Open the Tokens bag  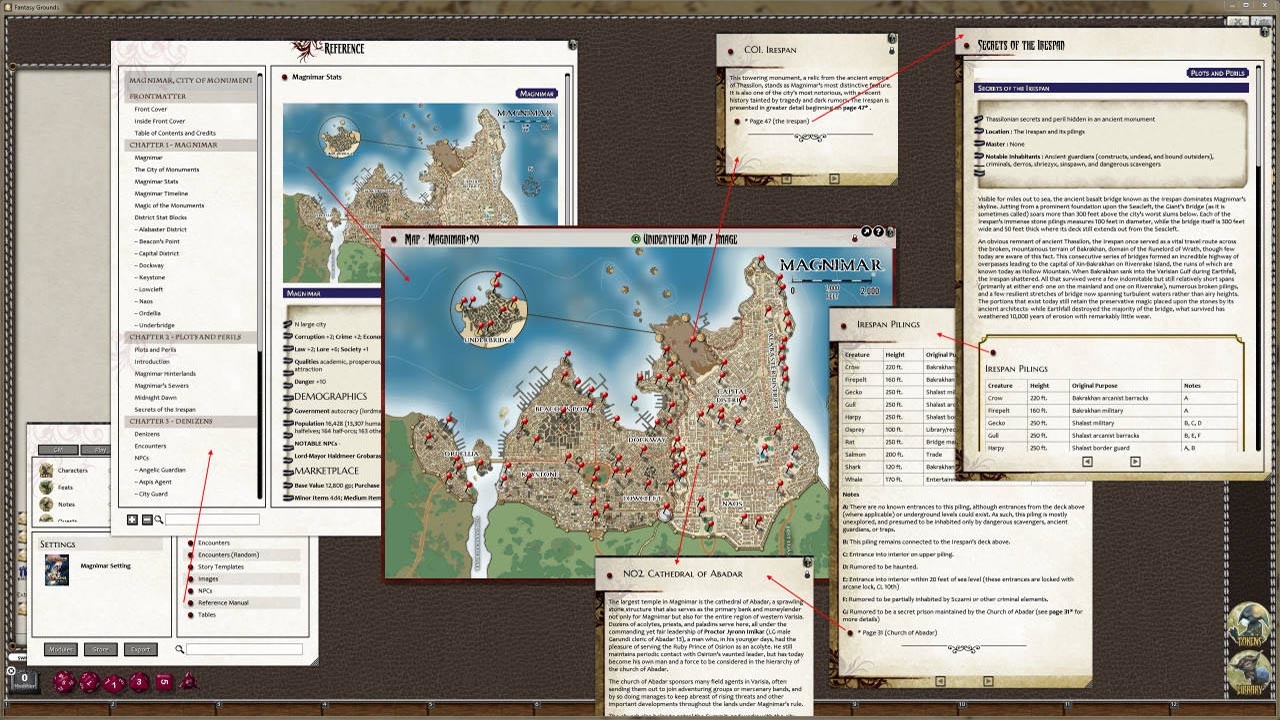(1249, 626)
